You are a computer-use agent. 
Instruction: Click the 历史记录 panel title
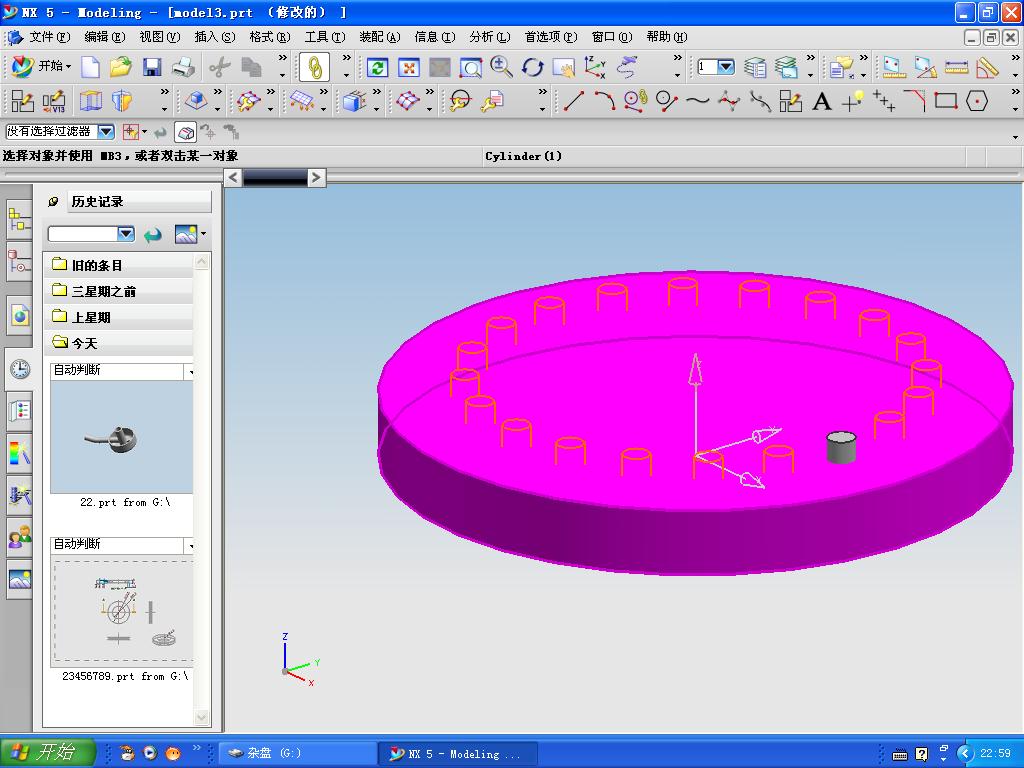[97, 202]
